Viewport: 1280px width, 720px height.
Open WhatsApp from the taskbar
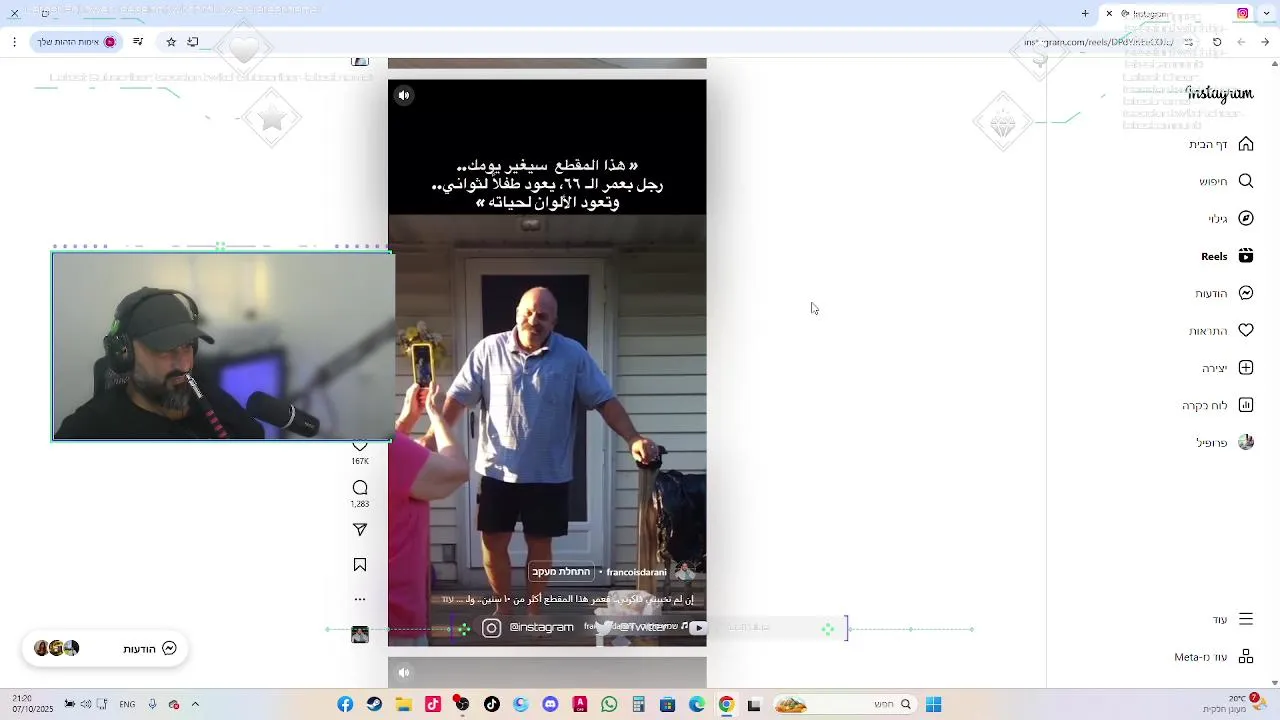pos(609,705)
